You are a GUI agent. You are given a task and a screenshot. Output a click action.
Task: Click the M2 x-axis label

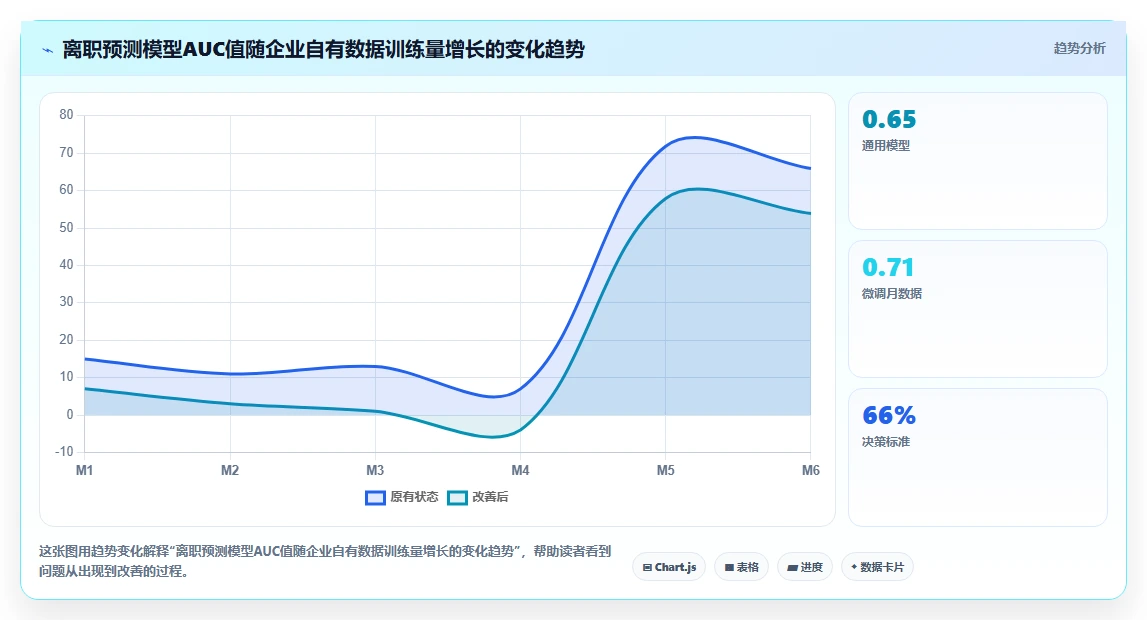point(230,470)
